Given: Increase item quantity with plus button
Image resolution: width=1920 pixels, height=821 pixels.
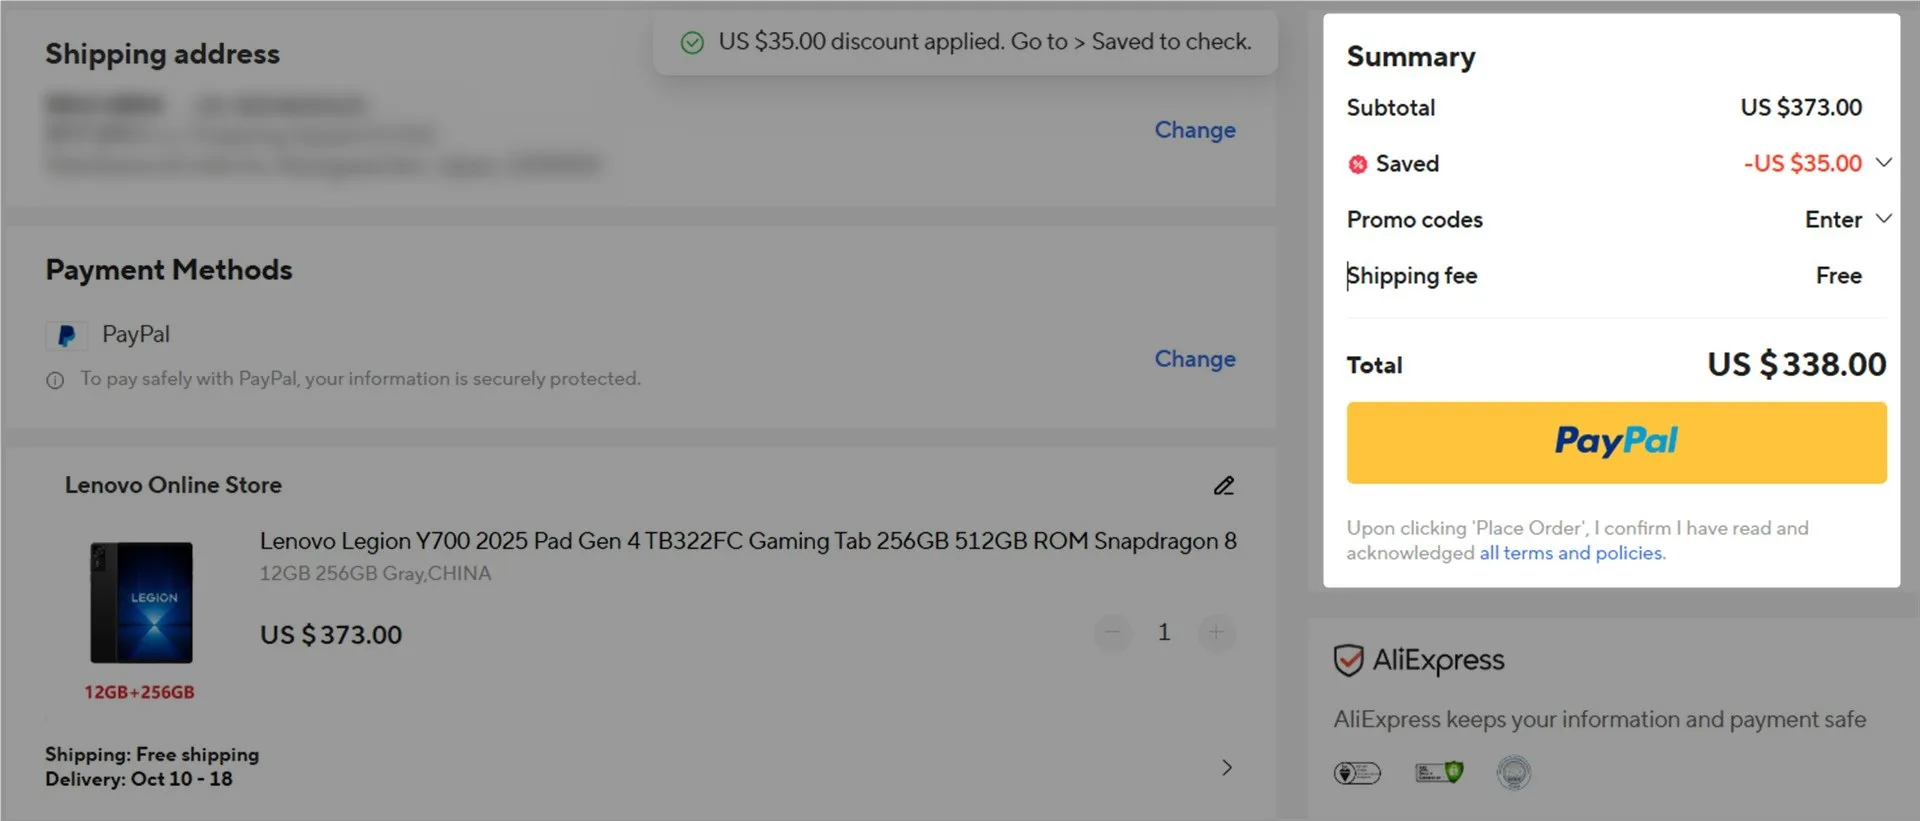Looking at the screenshot, I should tap(1216, 632).
